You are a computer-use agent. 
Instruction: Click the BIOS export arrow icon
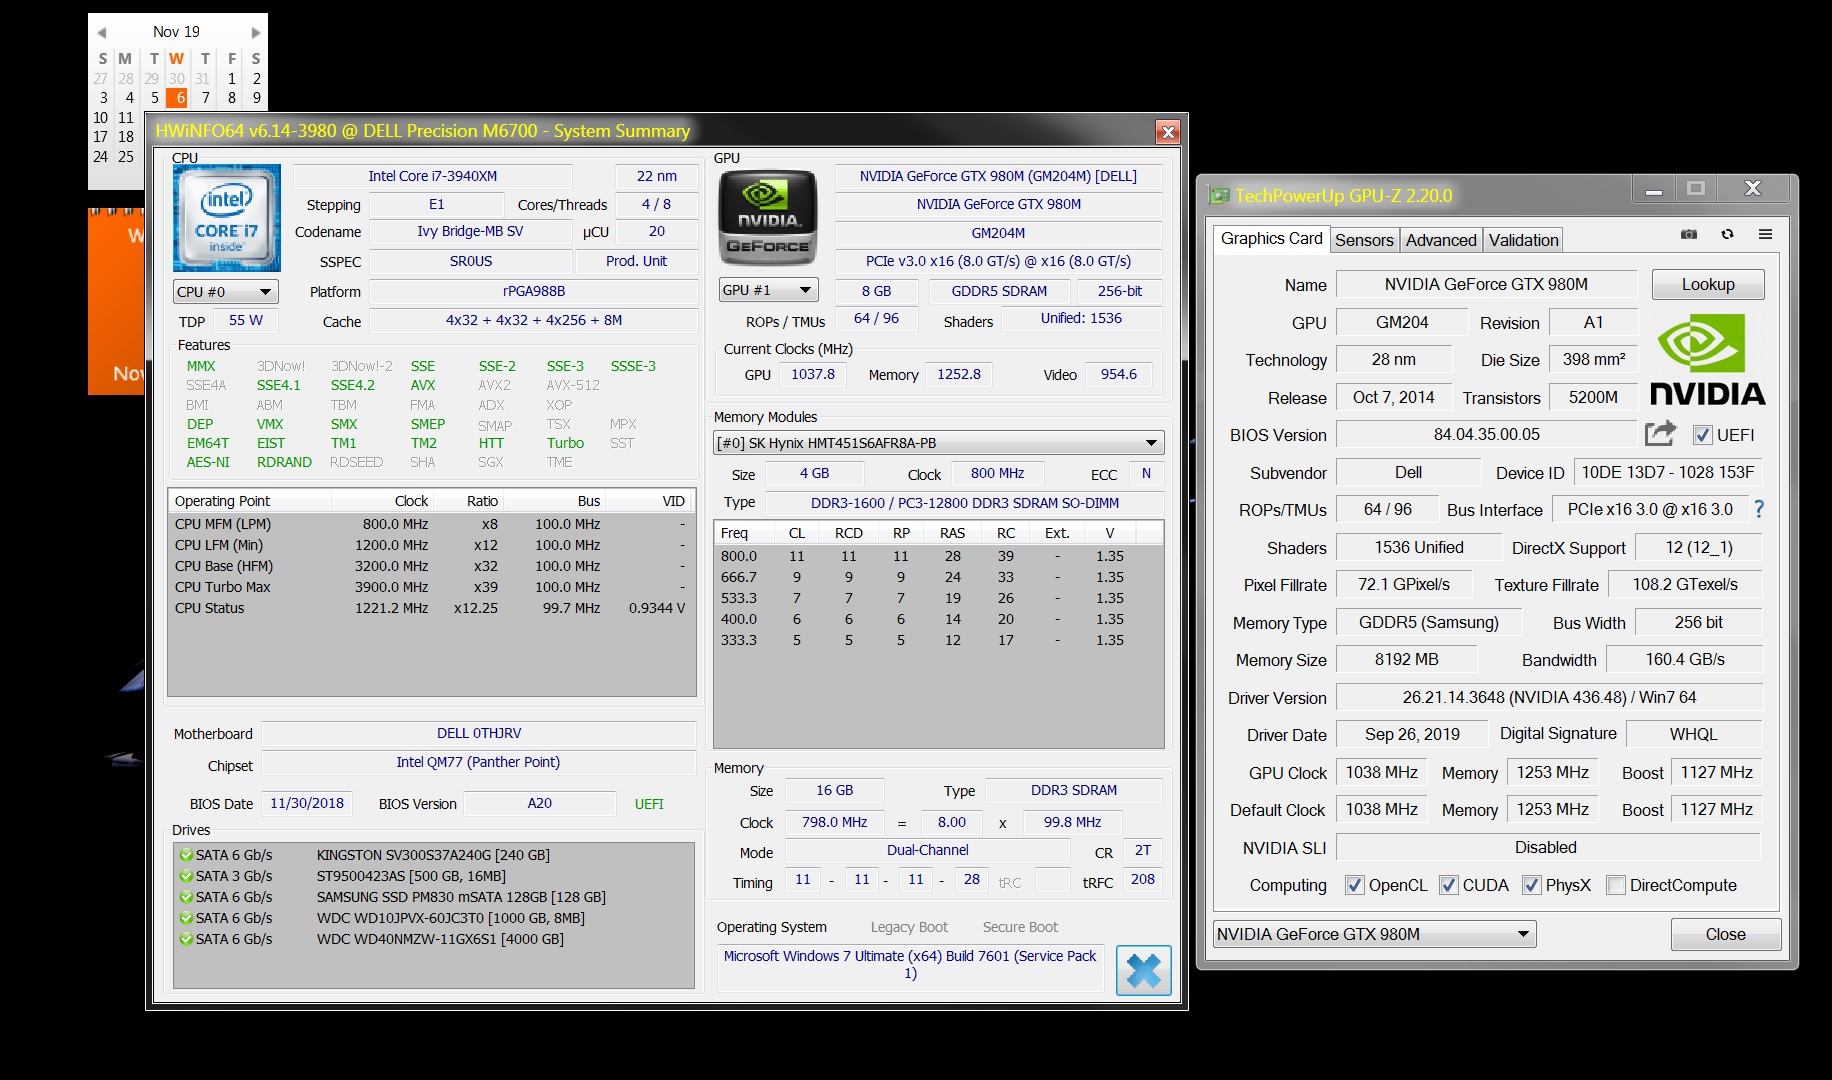(1660, 434)
